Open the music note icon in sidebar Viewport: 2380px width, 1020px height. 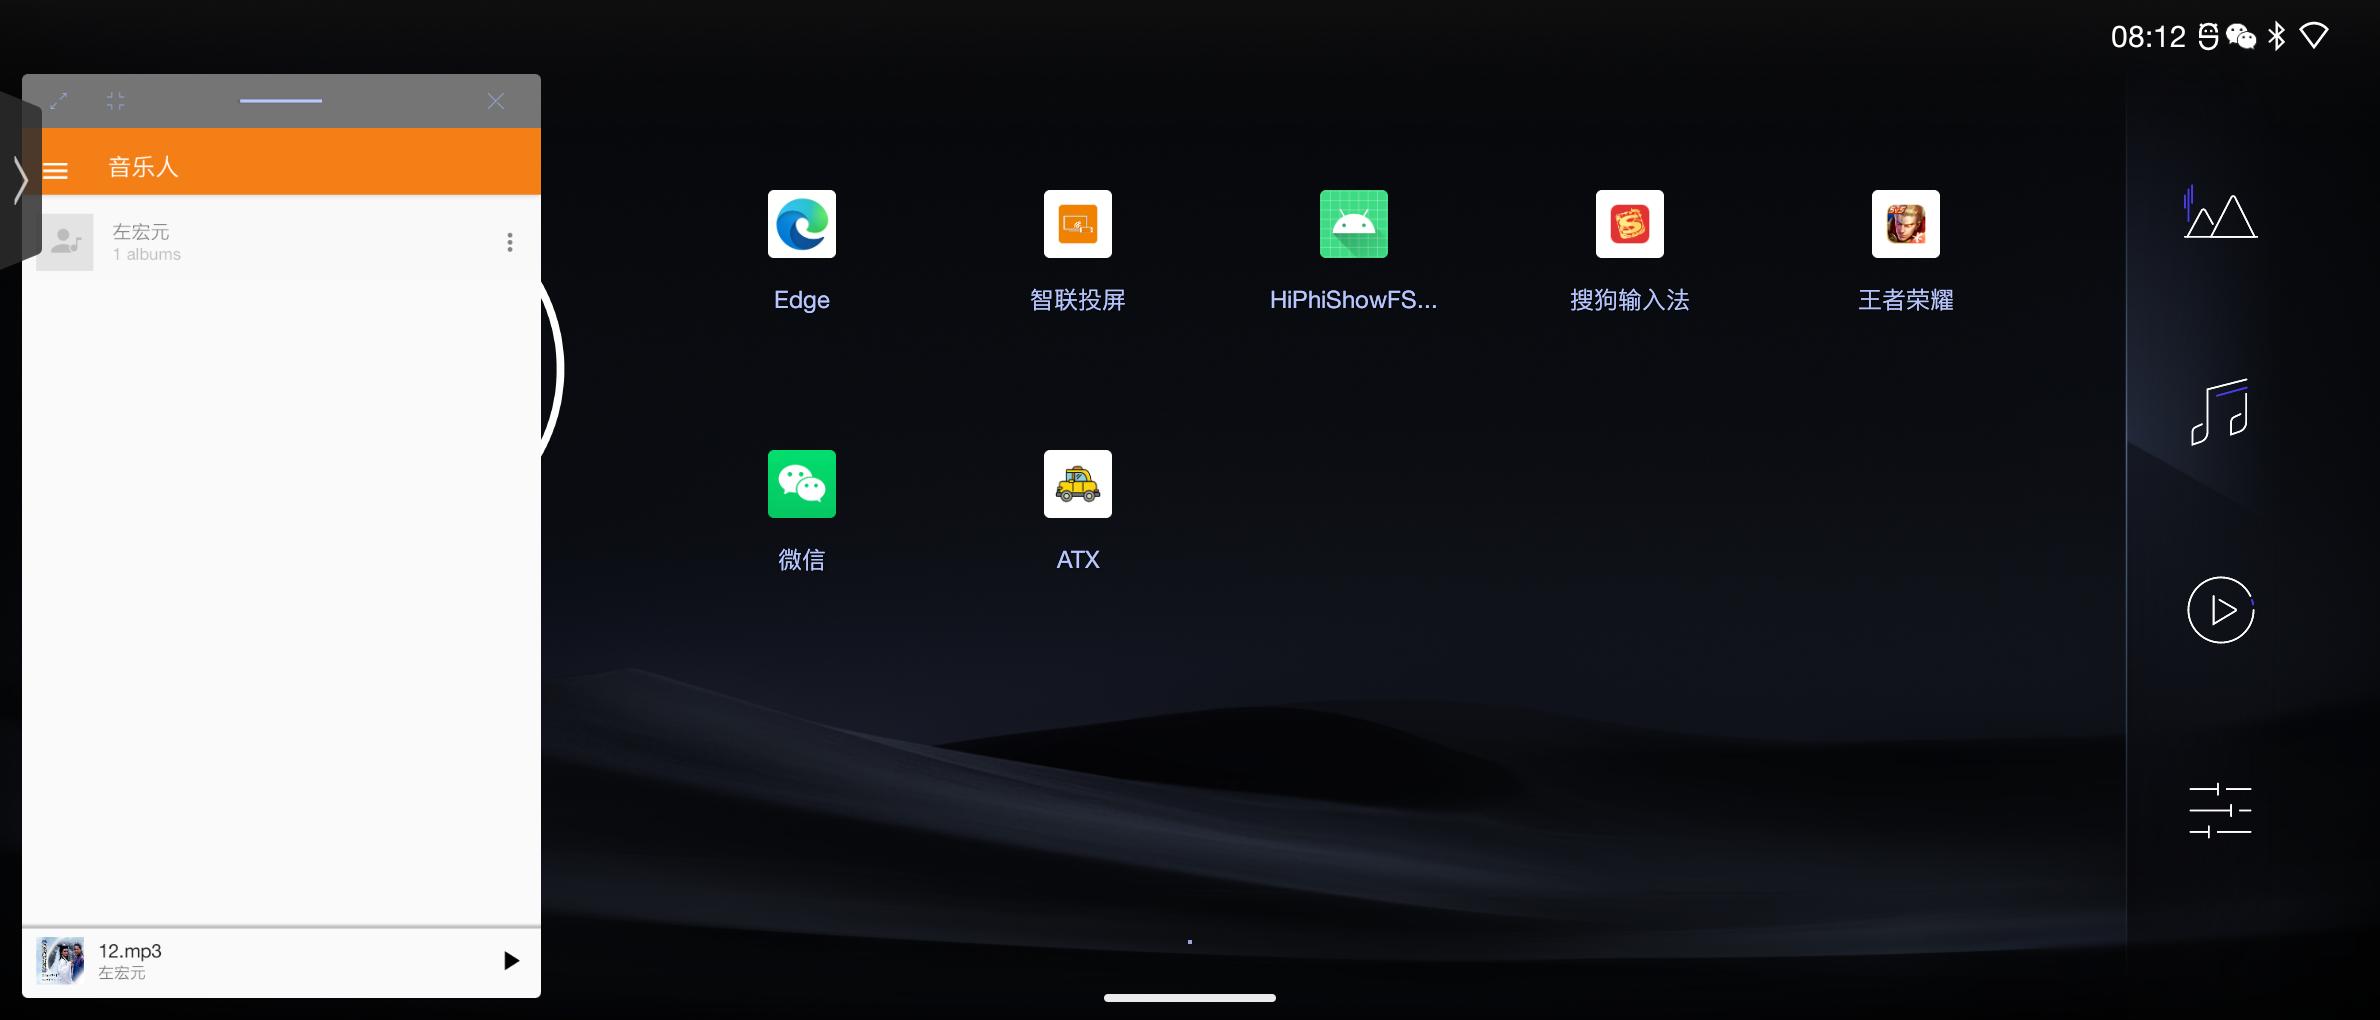coord(2220,411)
